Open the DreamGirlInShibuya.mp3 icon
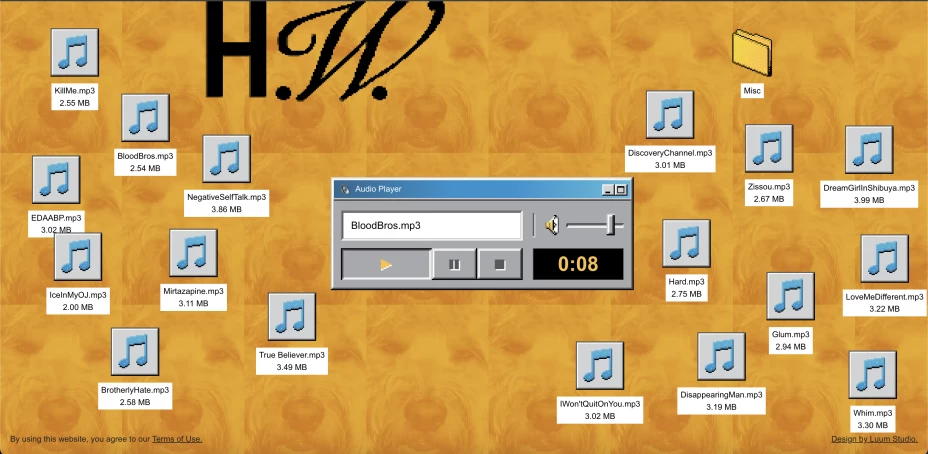Viewport: 928px width, 454px height. (869, 150)
